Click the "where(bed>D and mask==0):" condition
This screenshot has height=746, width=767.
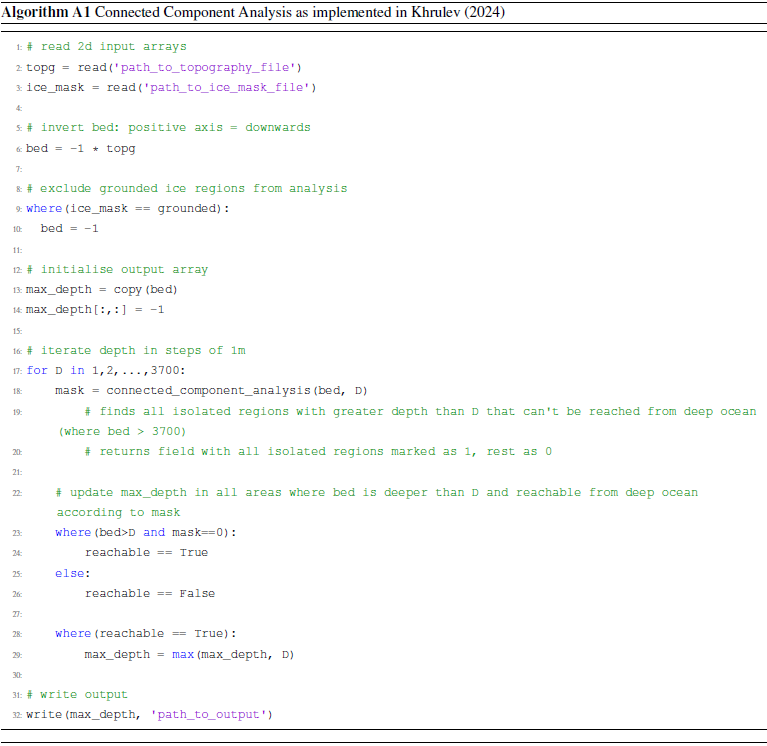tap(146, 532)
